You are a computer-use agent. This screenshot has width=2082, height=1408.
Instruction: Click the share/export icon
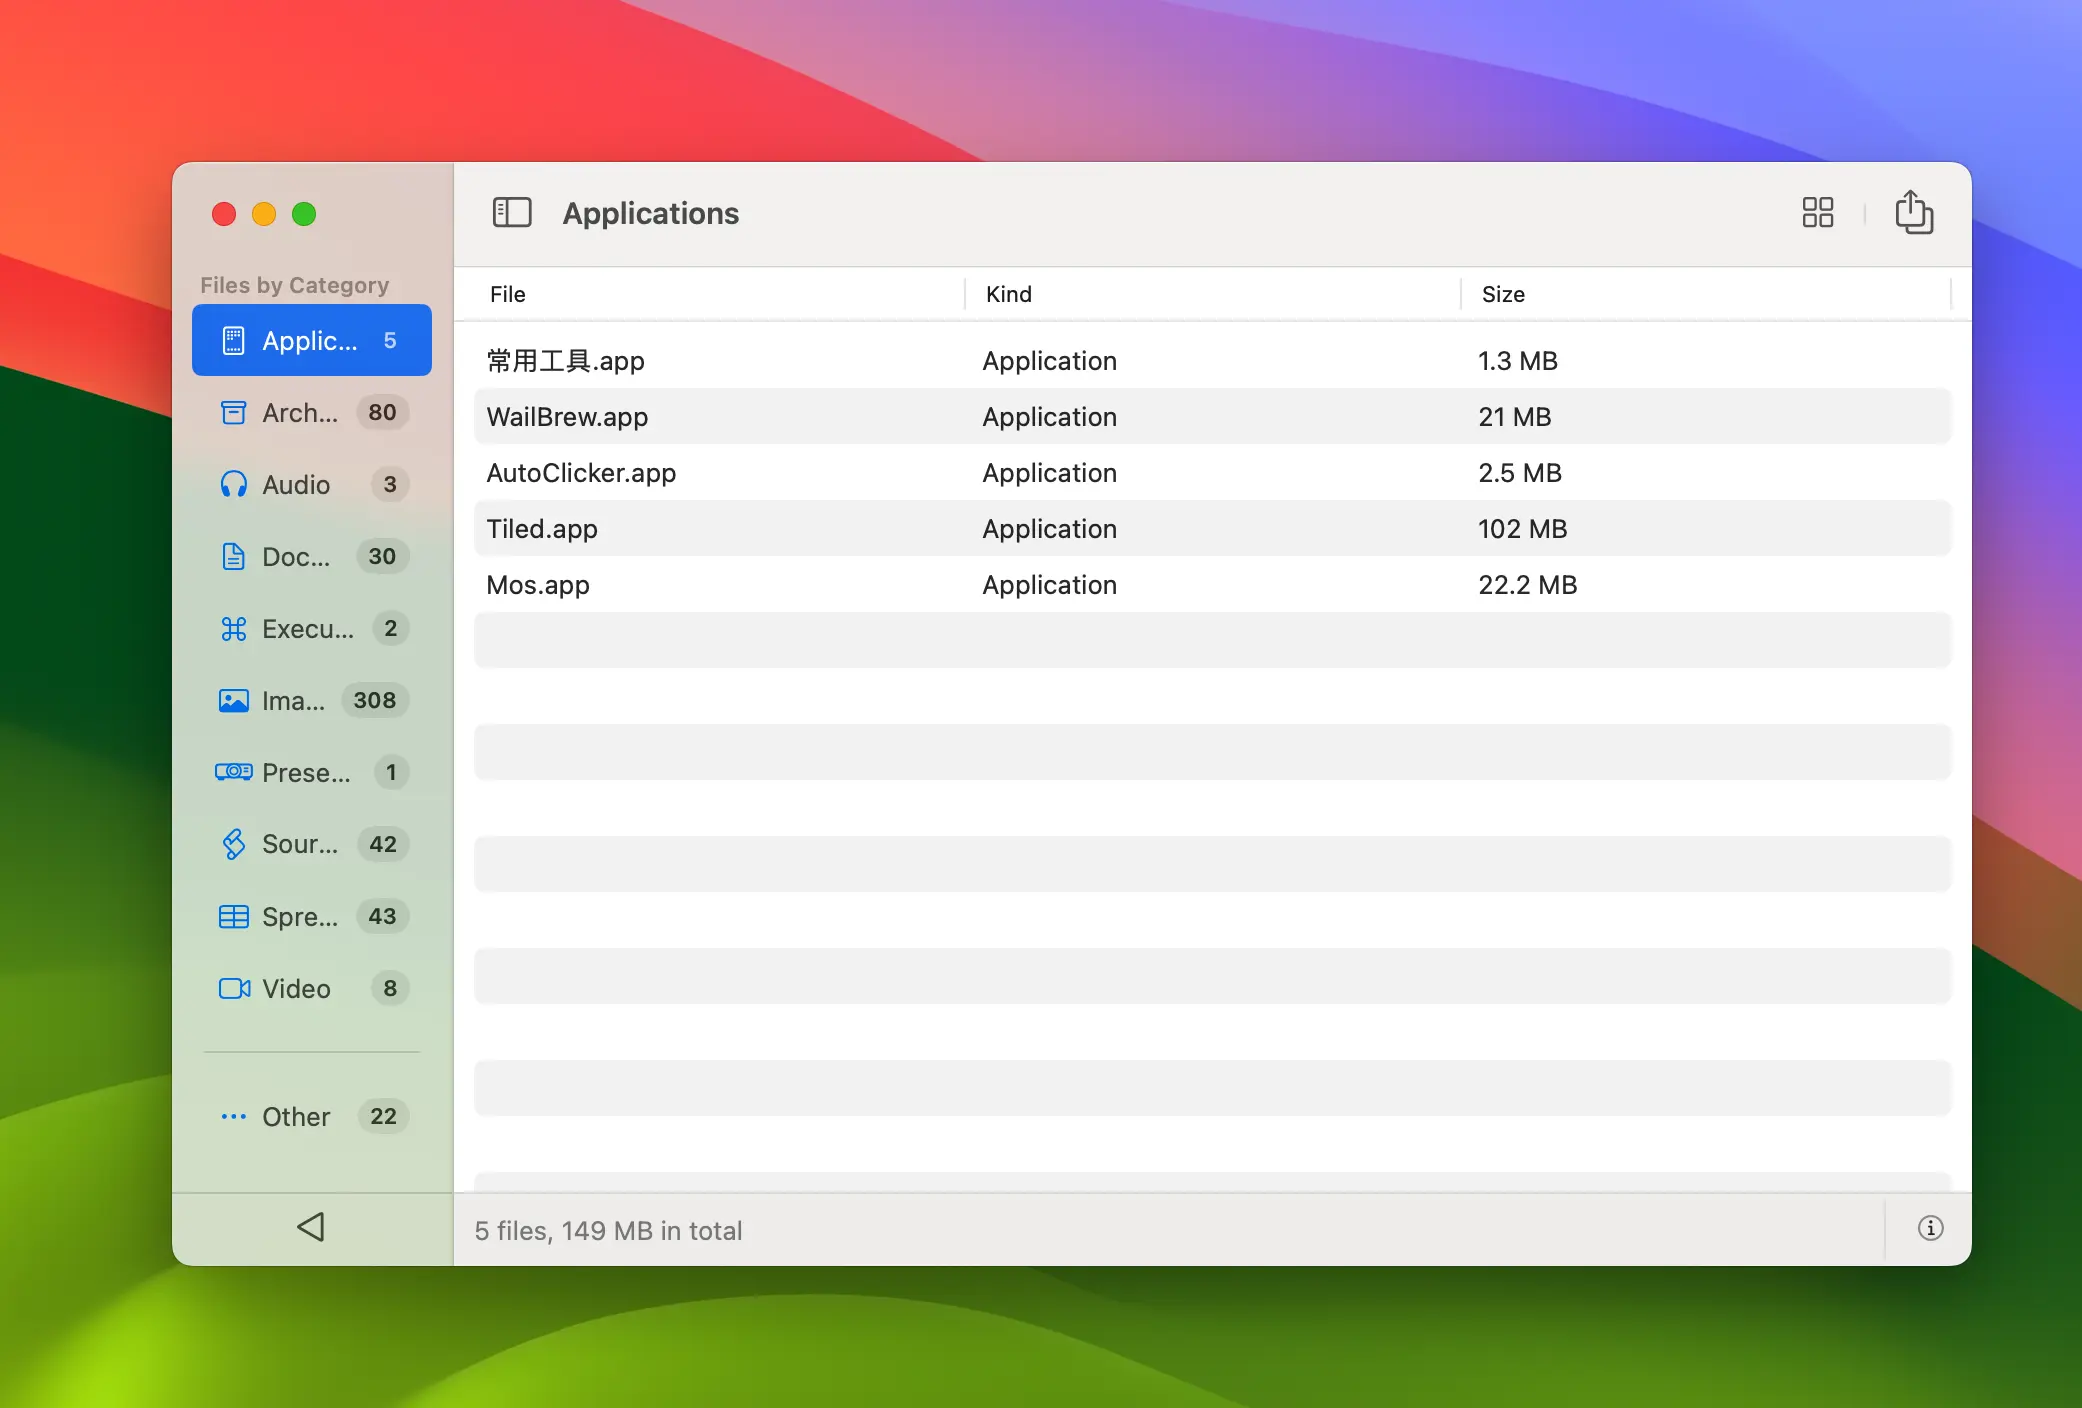pyautogui.click(x=1913, y=213)
